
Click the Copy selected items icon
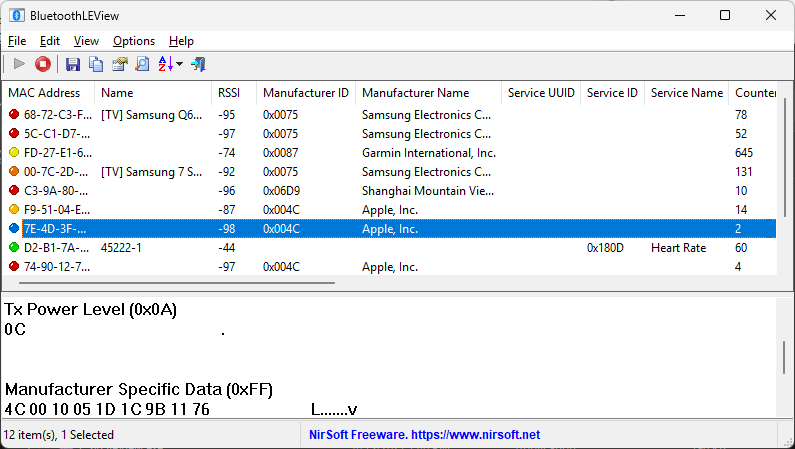click(96, 64)
